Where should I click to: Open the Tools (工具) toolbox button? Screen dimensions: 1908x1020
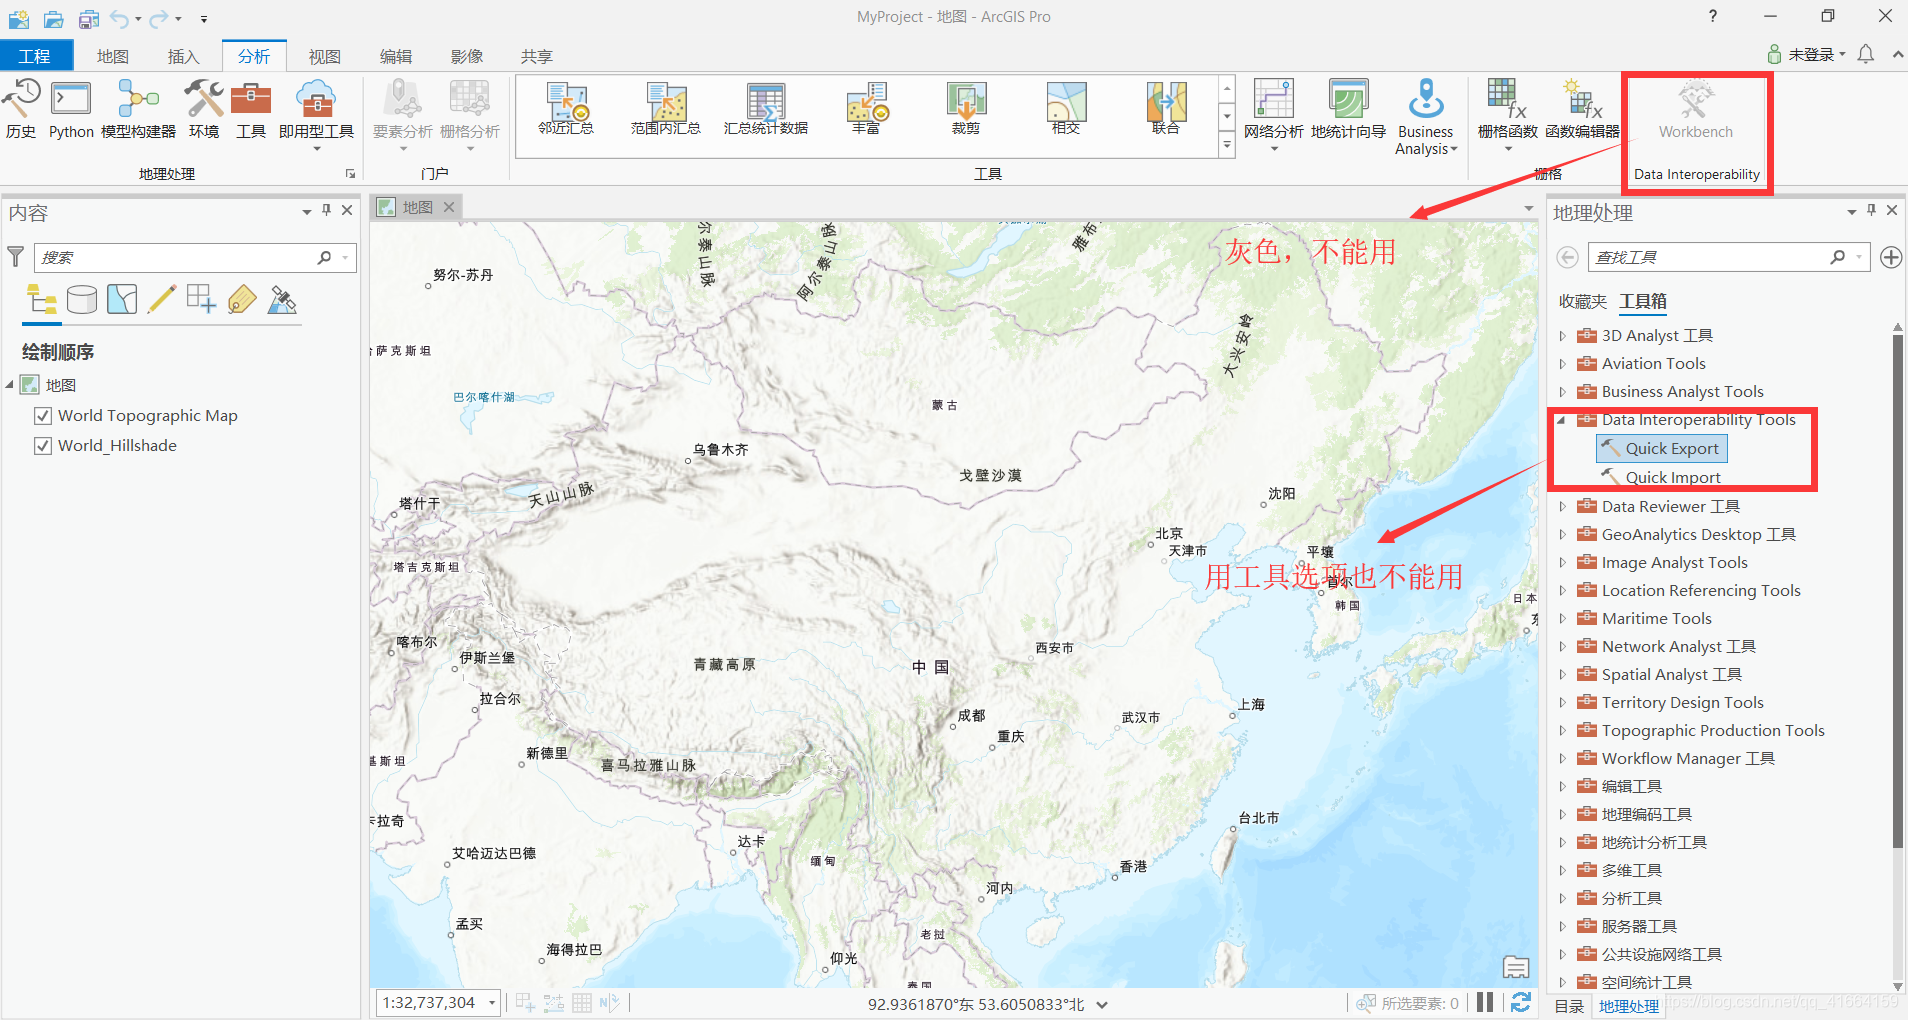[x=251, y=109]
